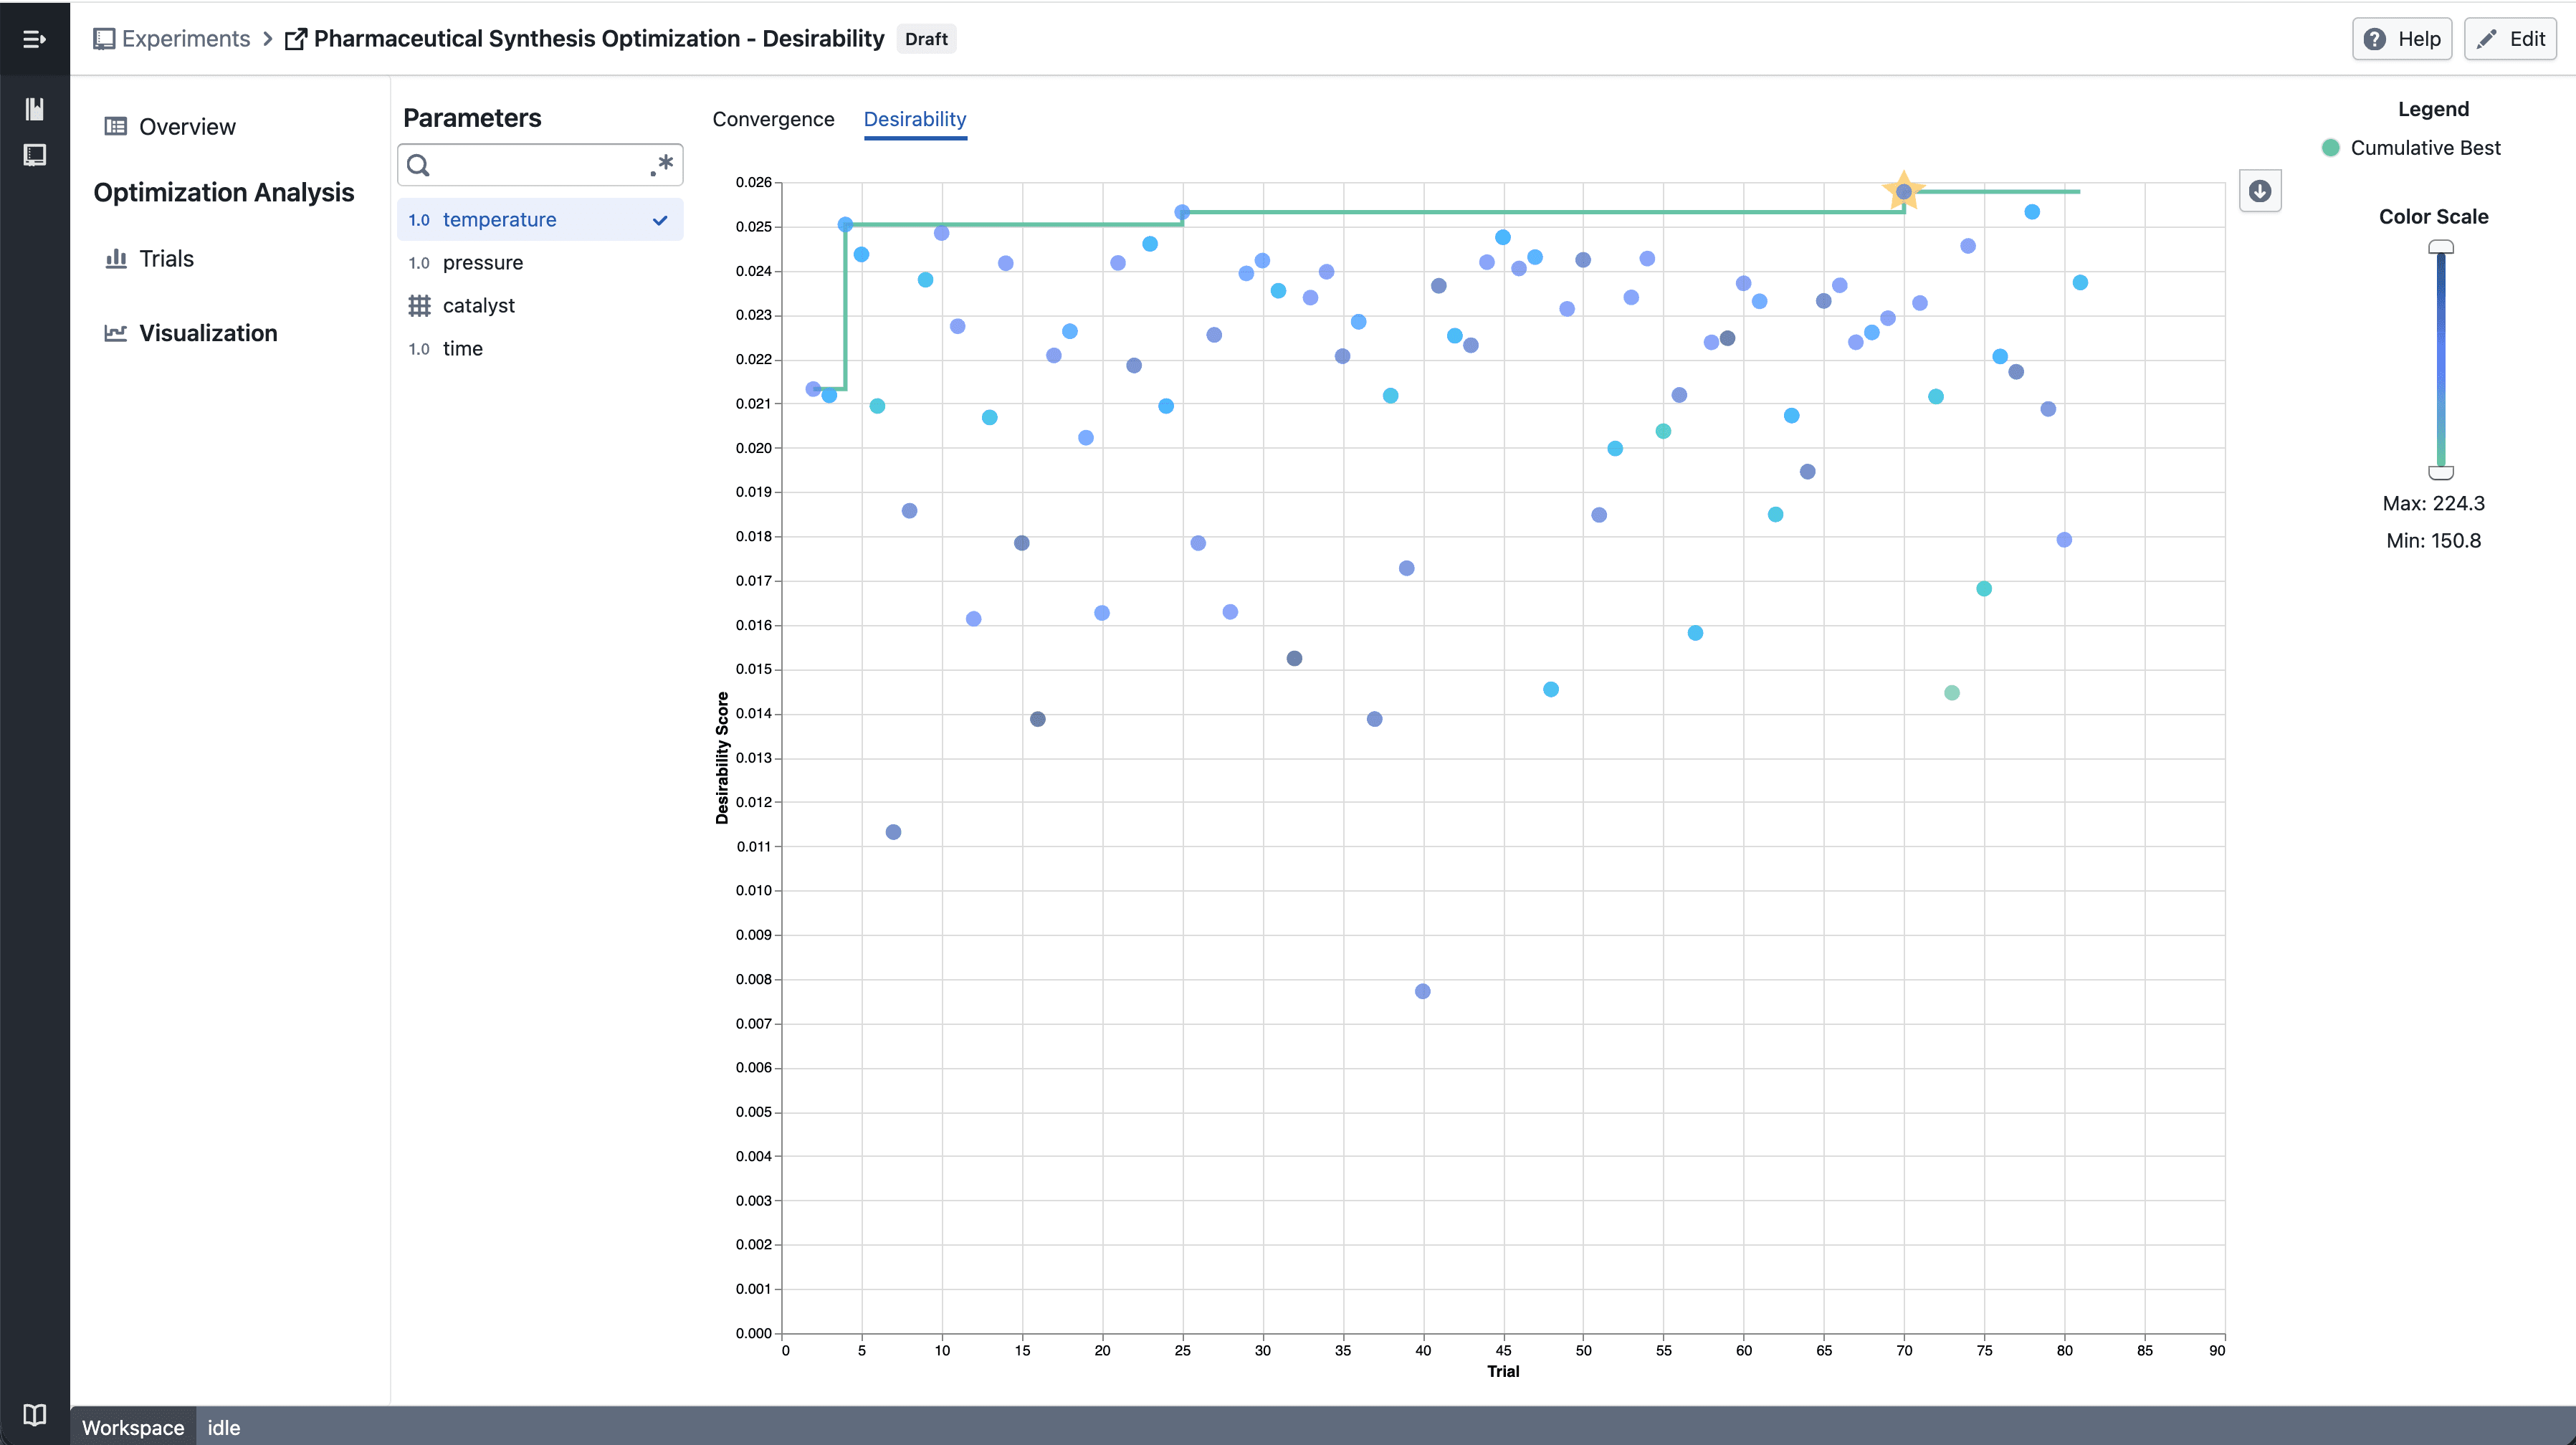The height and width of the screenshot is (1445, 2576).
Task: Click the Cumulative Best legend dot
Action: click(x=2330, y=148)
